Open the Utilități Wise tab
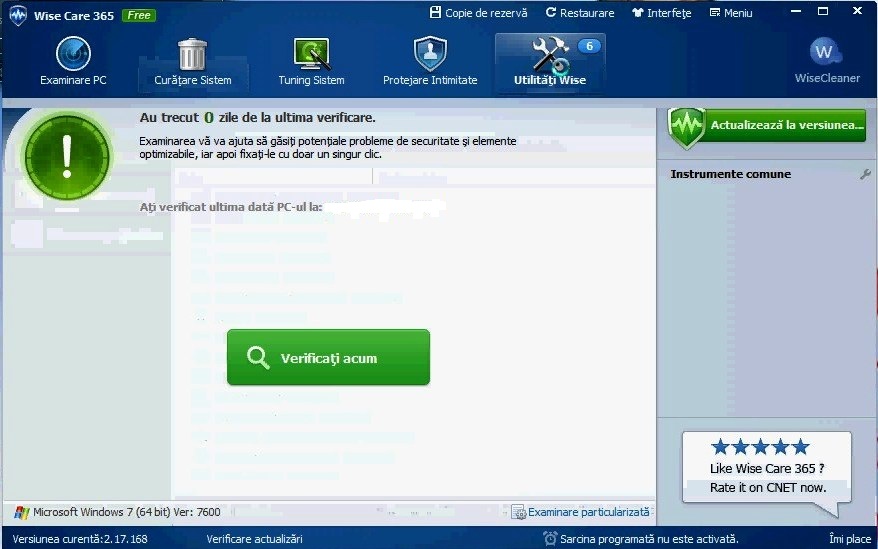Image resolution: width=878 pixels, height=549 pixels. 550,62
